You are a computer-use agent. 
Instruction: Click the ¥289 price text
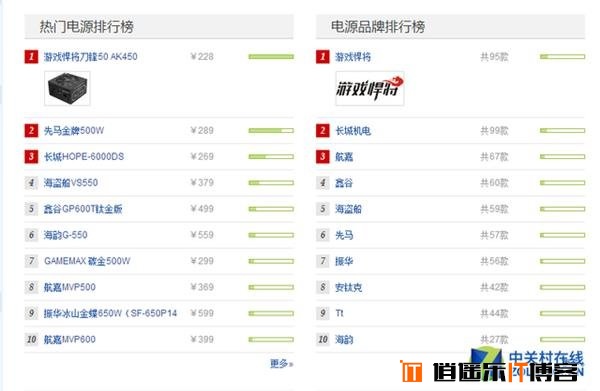[202, 130]
